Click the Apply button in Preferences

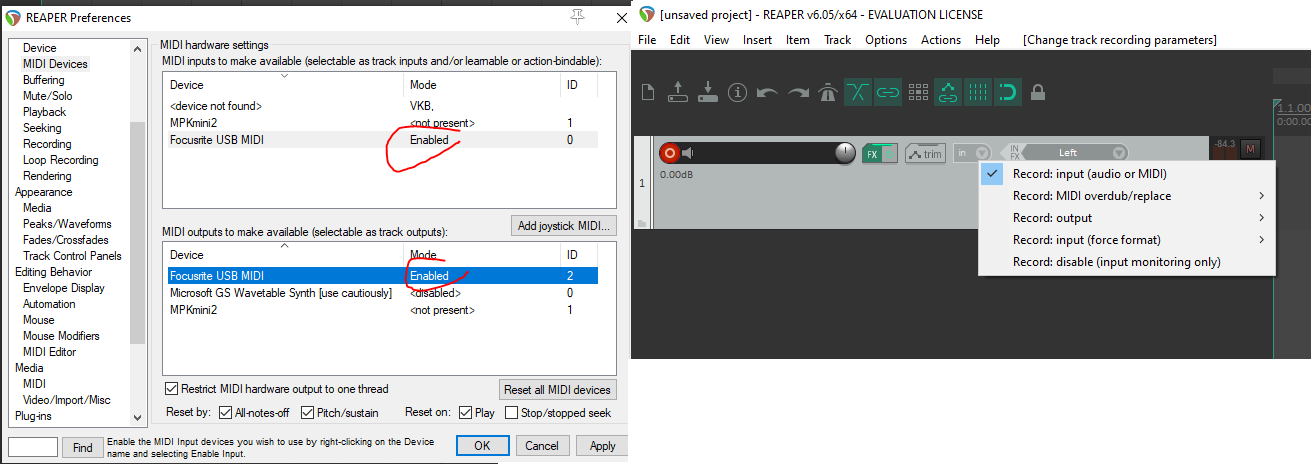[x=603, y=446]
